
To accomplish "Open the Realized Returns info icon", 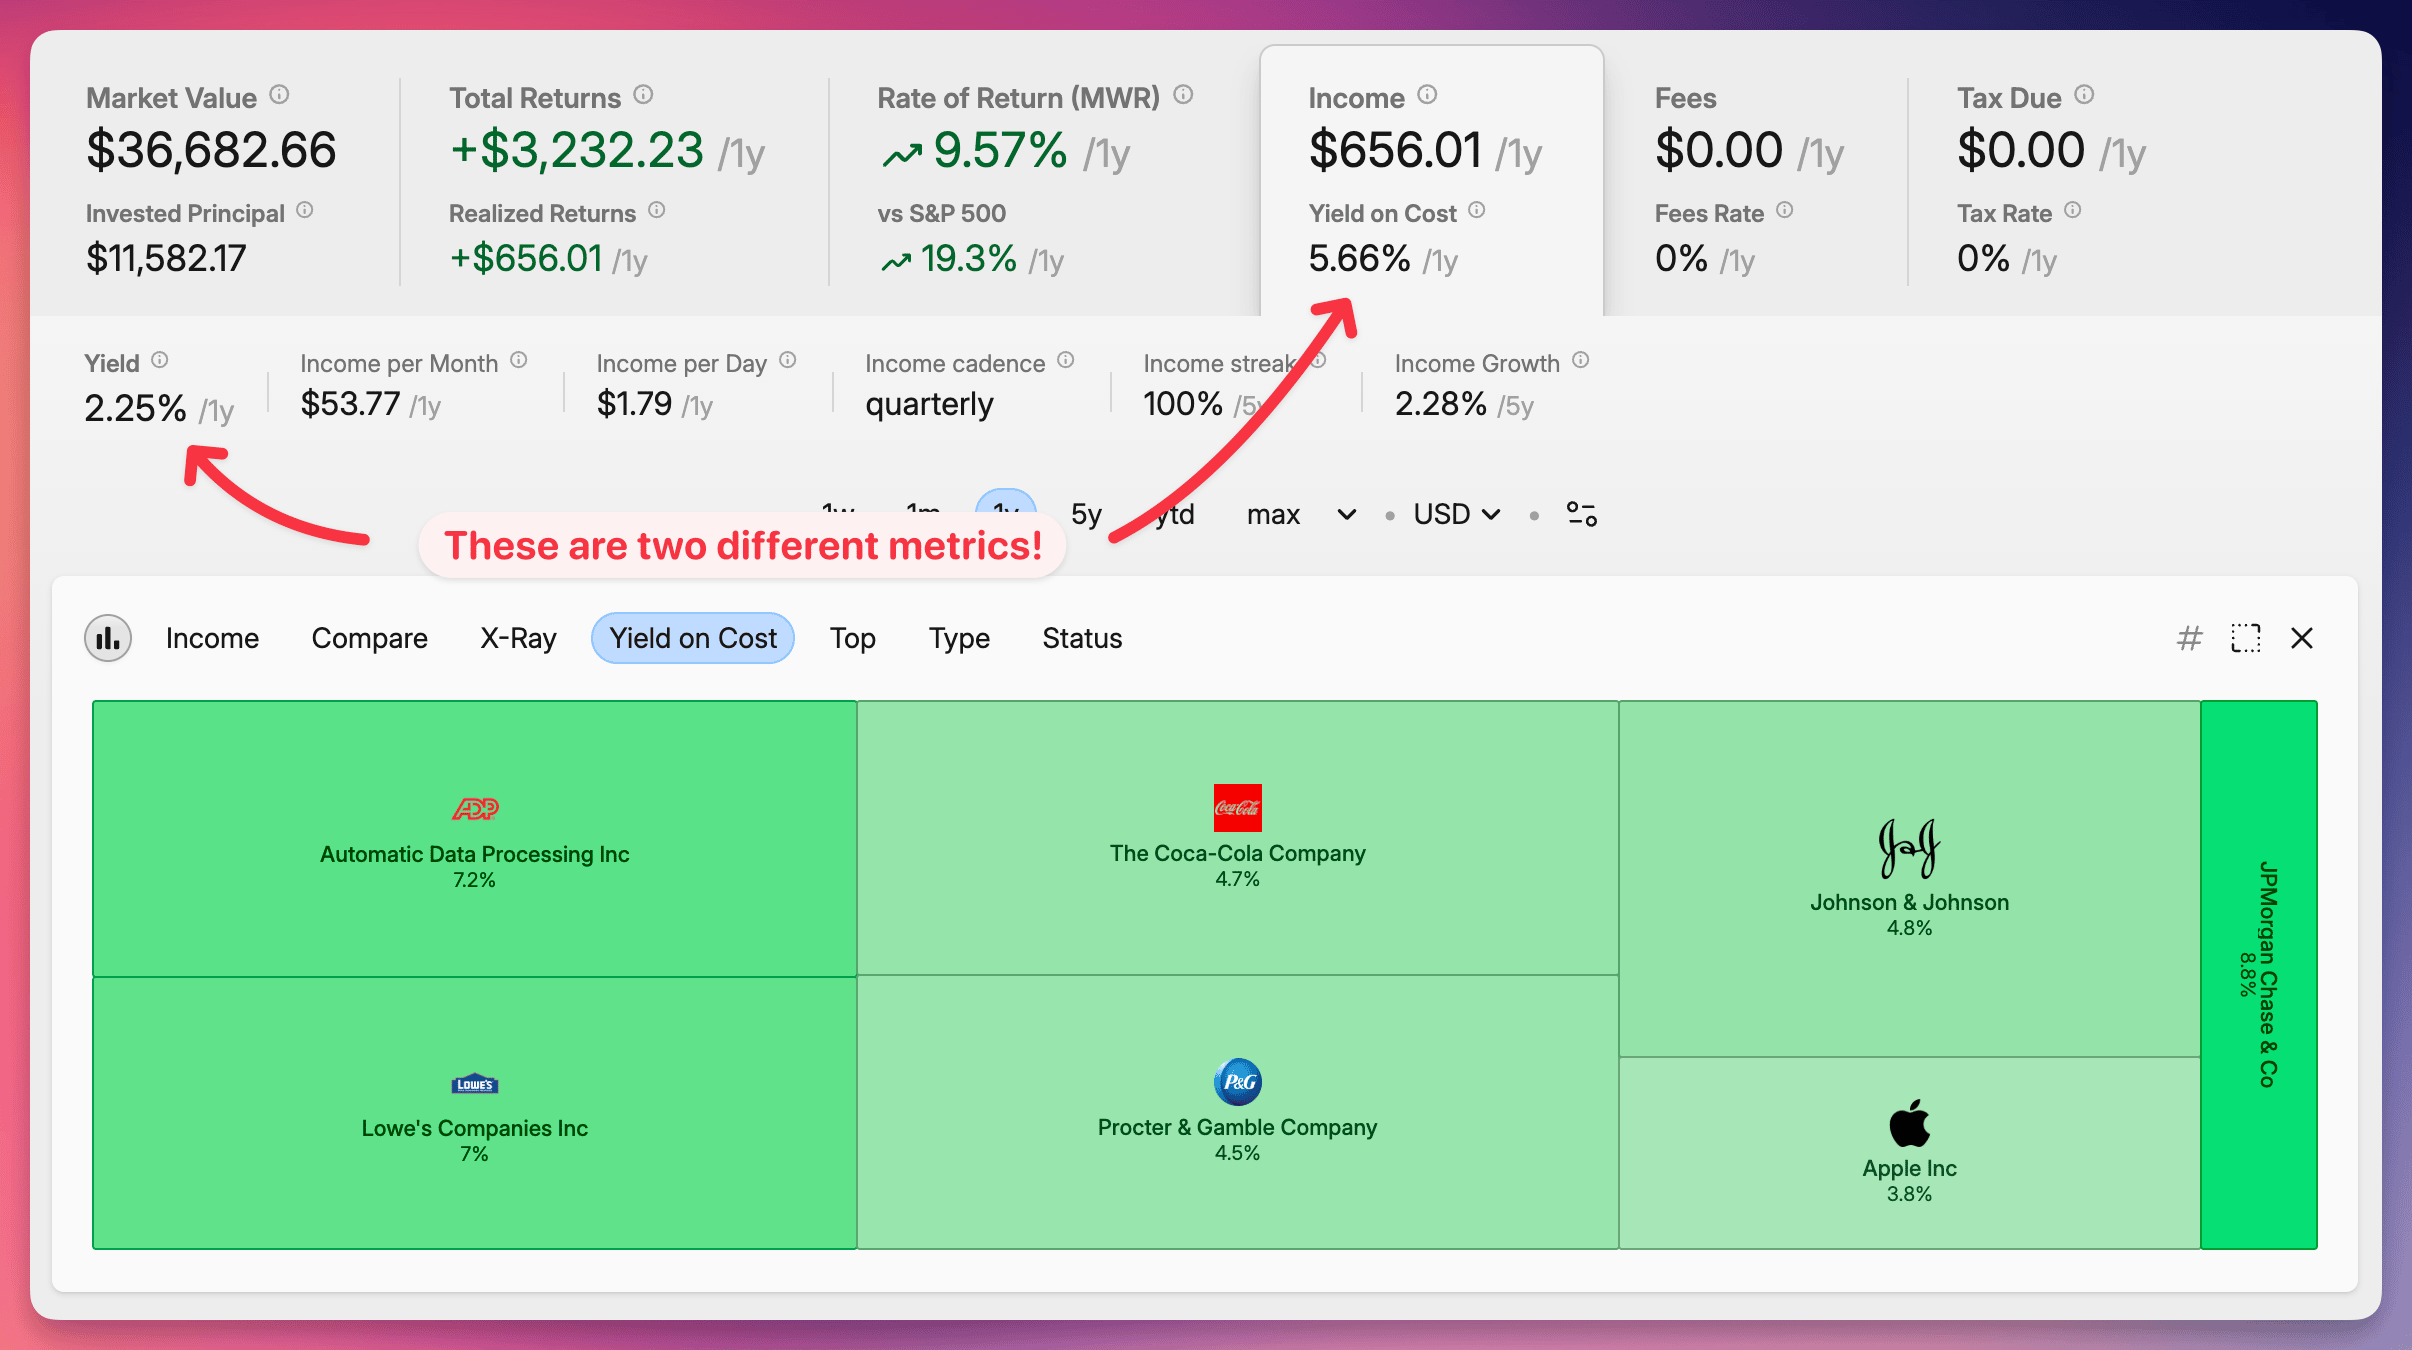I will tap(657, 210).
